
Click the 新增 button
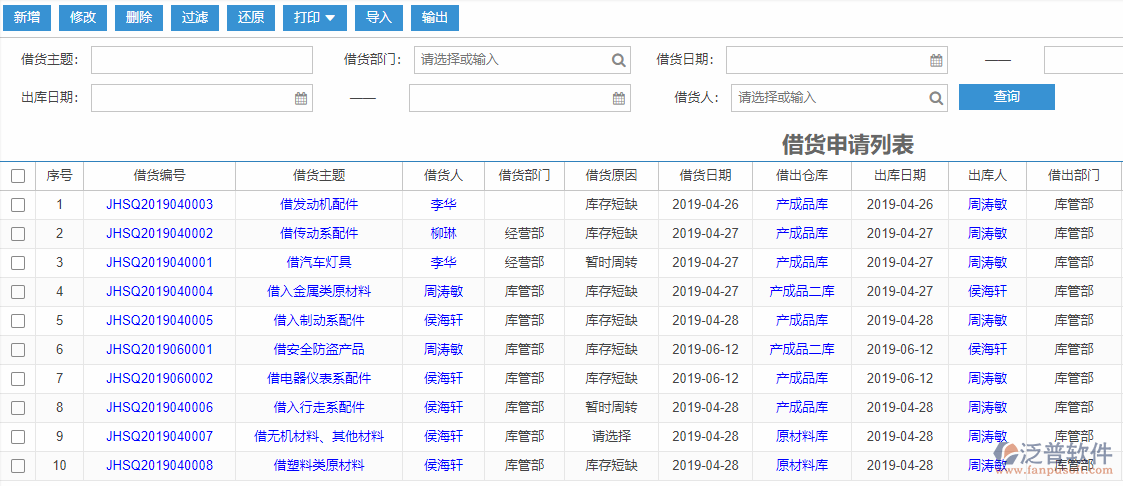[x=27, y=18]
